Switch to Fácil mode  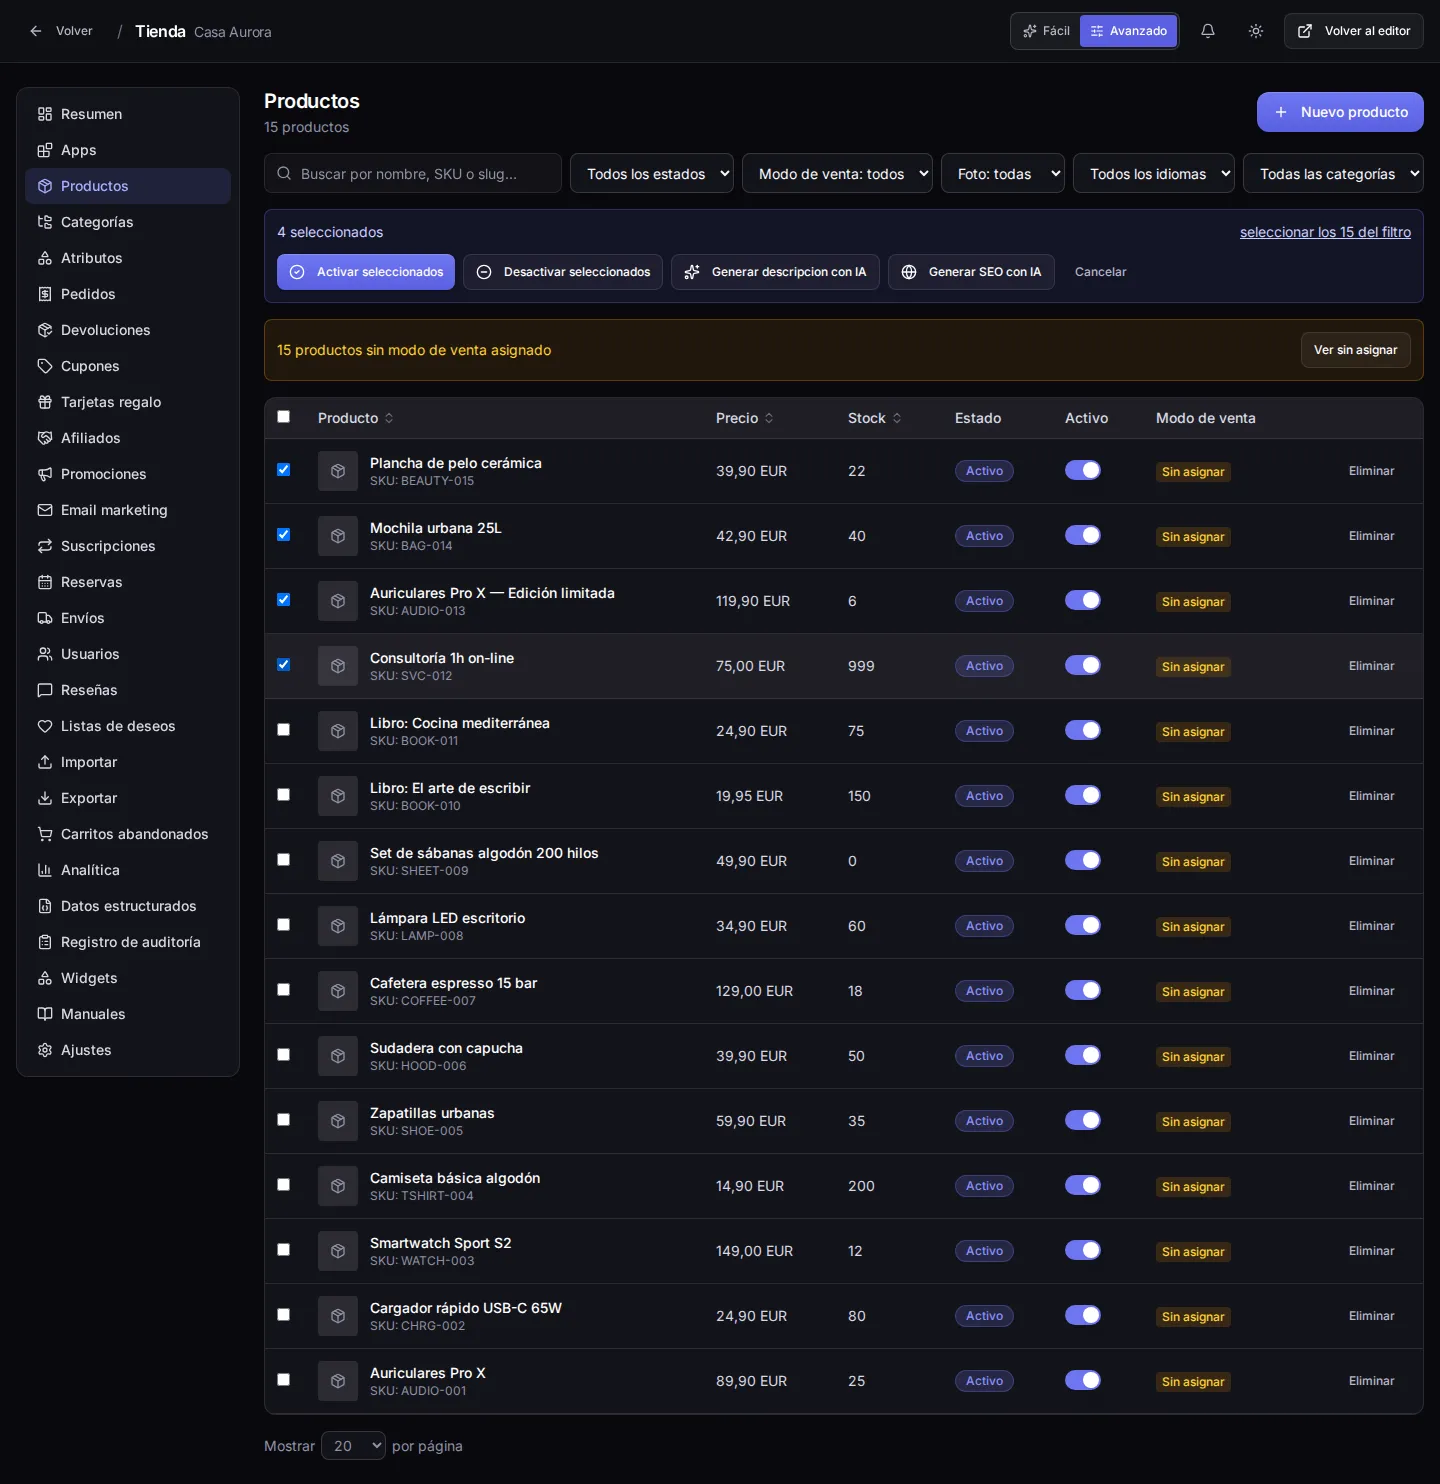(x=1047, y=31)
